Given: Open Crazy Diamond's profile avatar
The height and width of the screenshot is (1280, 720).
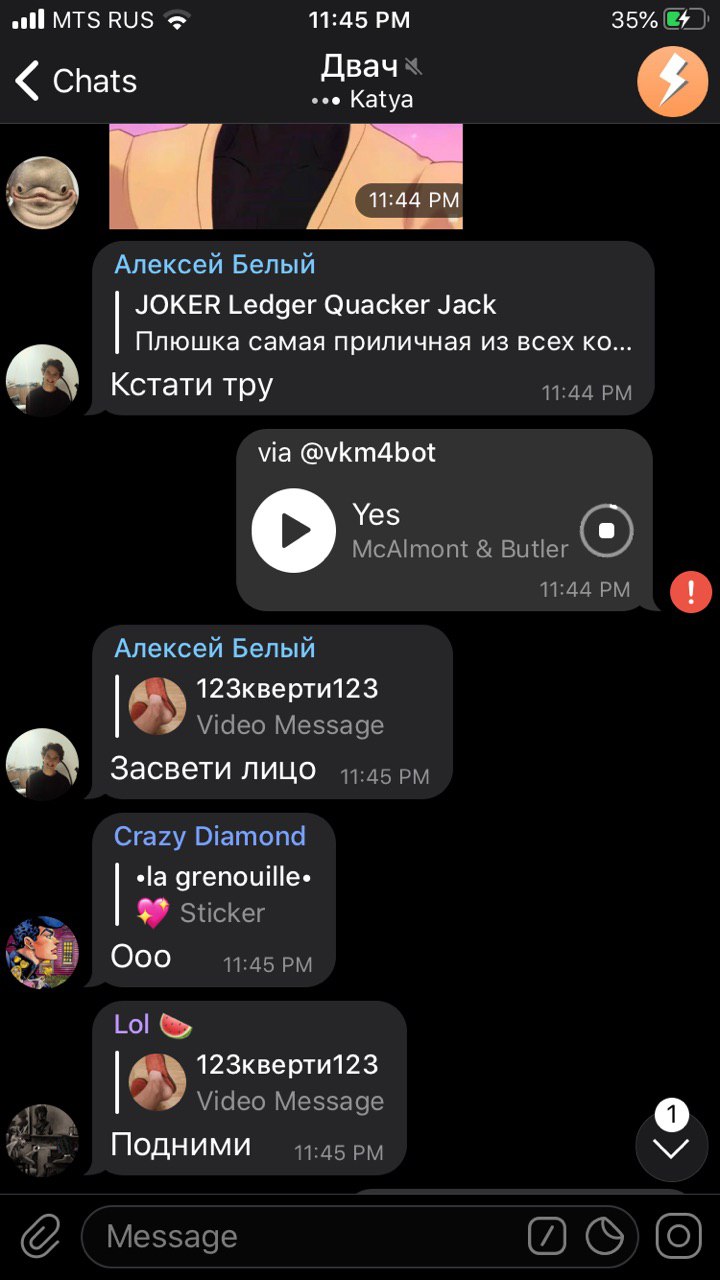Looking at the screenshot, I should point(42,952).
